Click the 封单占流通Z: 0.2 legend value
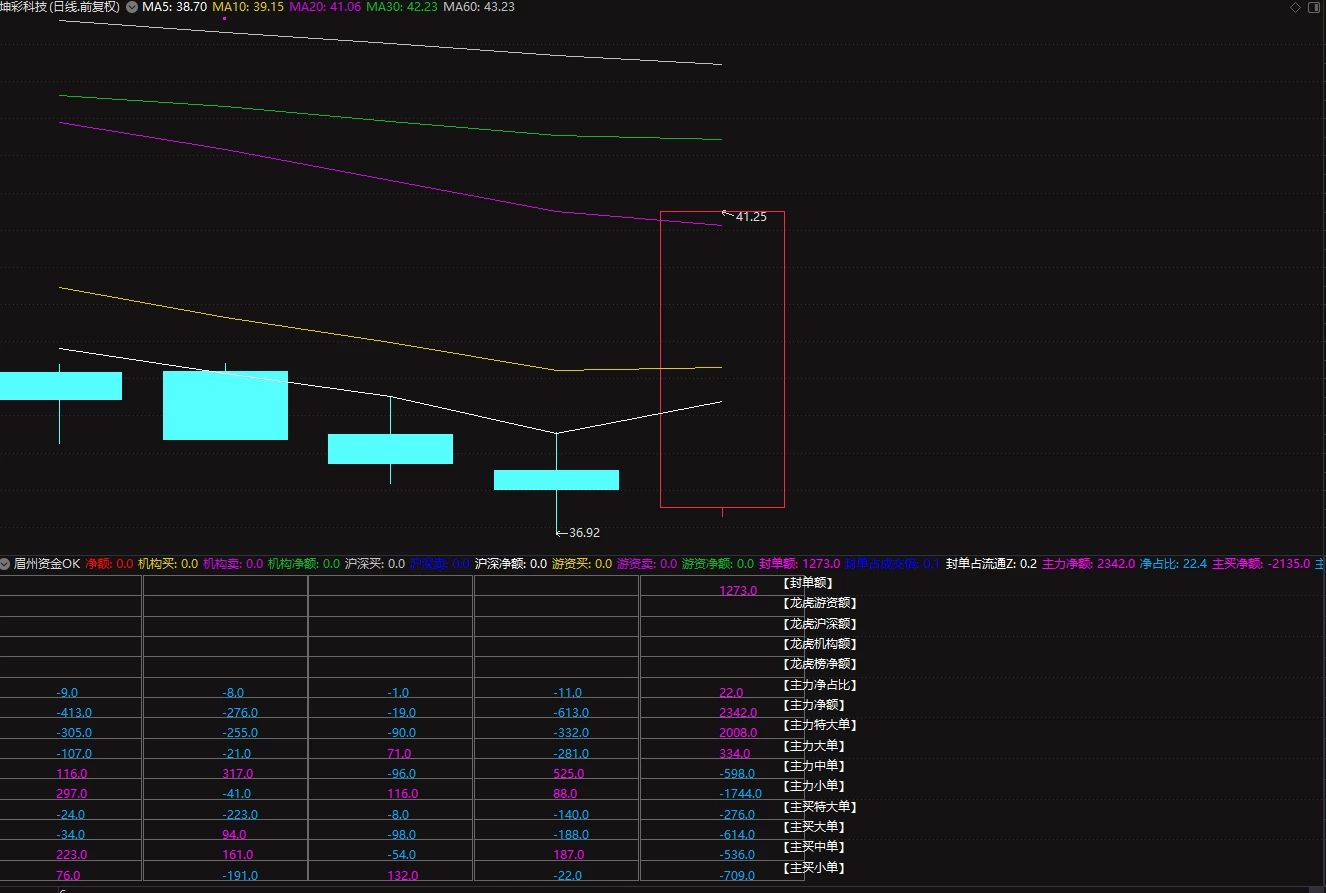Screen dimensions: 1326x893 pyautogui.click(x=991, y=564)
